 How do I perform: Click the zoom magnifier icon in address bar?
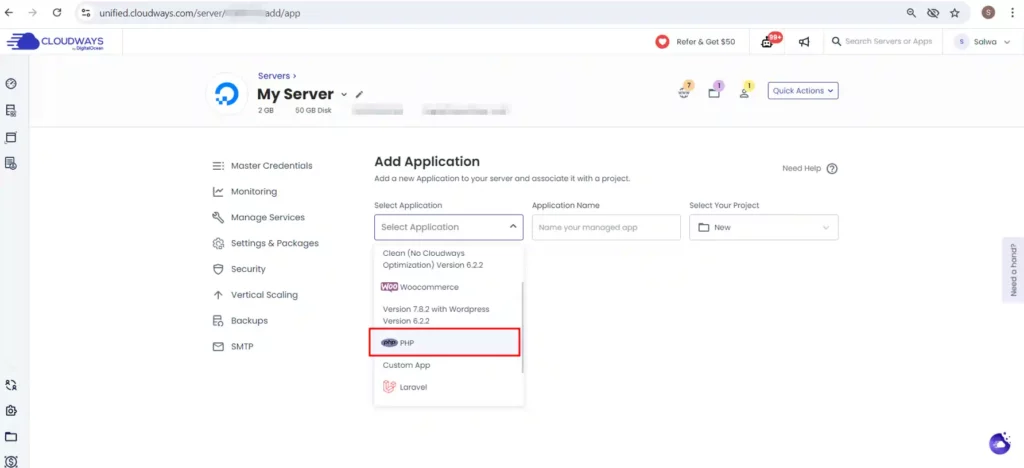[911, 12]
